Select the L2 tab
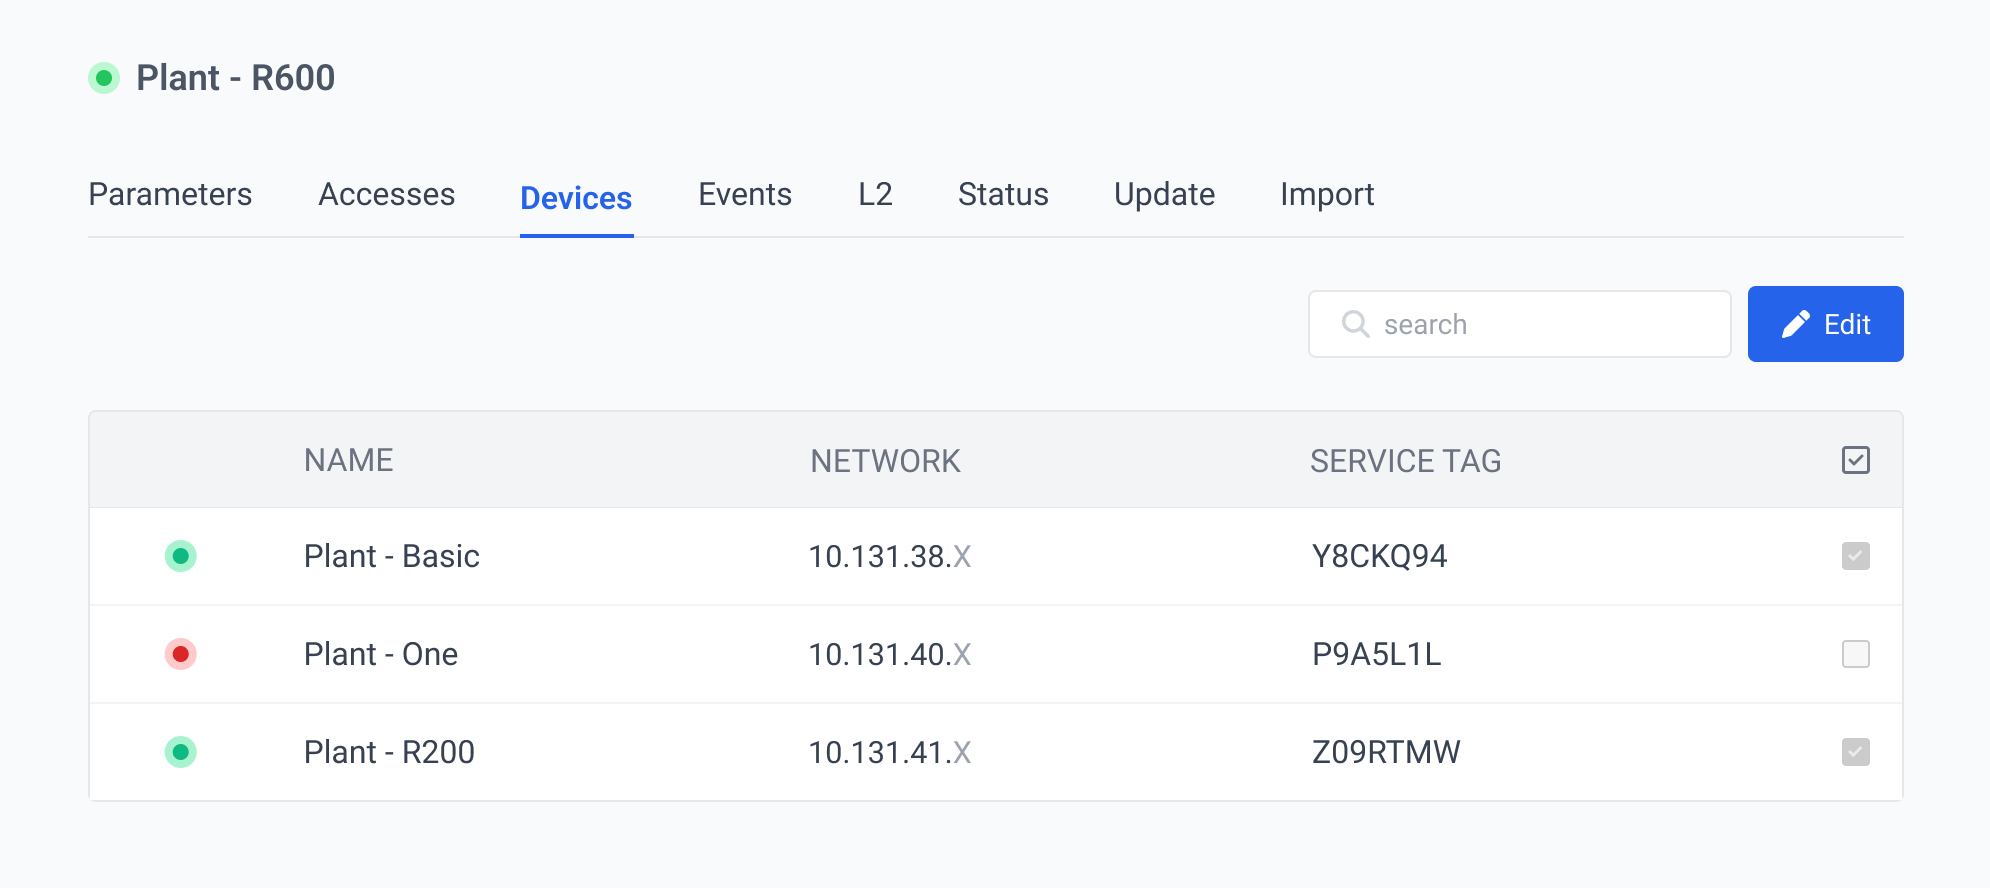The image size is (1990, 888). tap(875, 194)
